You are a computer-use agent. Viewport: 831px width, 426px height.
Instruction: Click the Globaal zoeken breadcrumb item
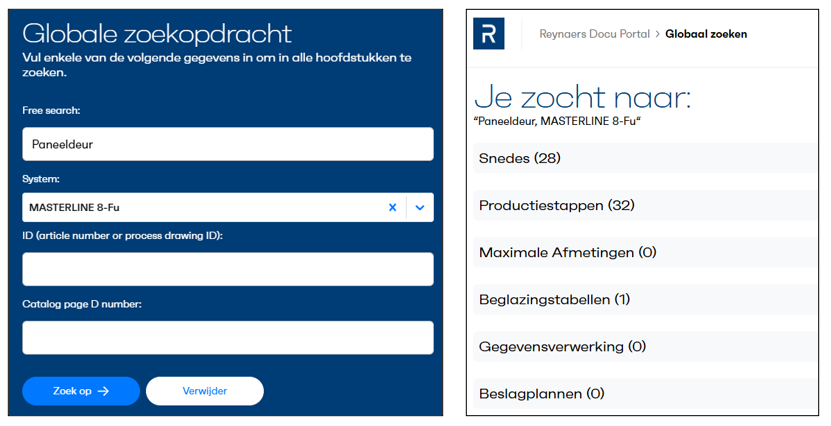click(x=706, y=34)
